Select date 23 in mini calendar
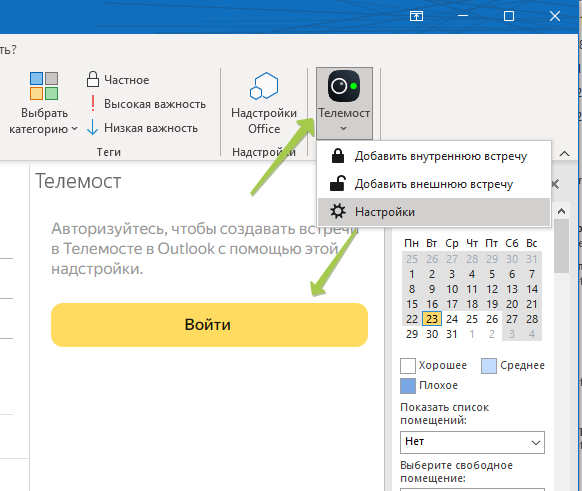Image resolution: width=582 pixels, height=491 pixels. (432, 319)
